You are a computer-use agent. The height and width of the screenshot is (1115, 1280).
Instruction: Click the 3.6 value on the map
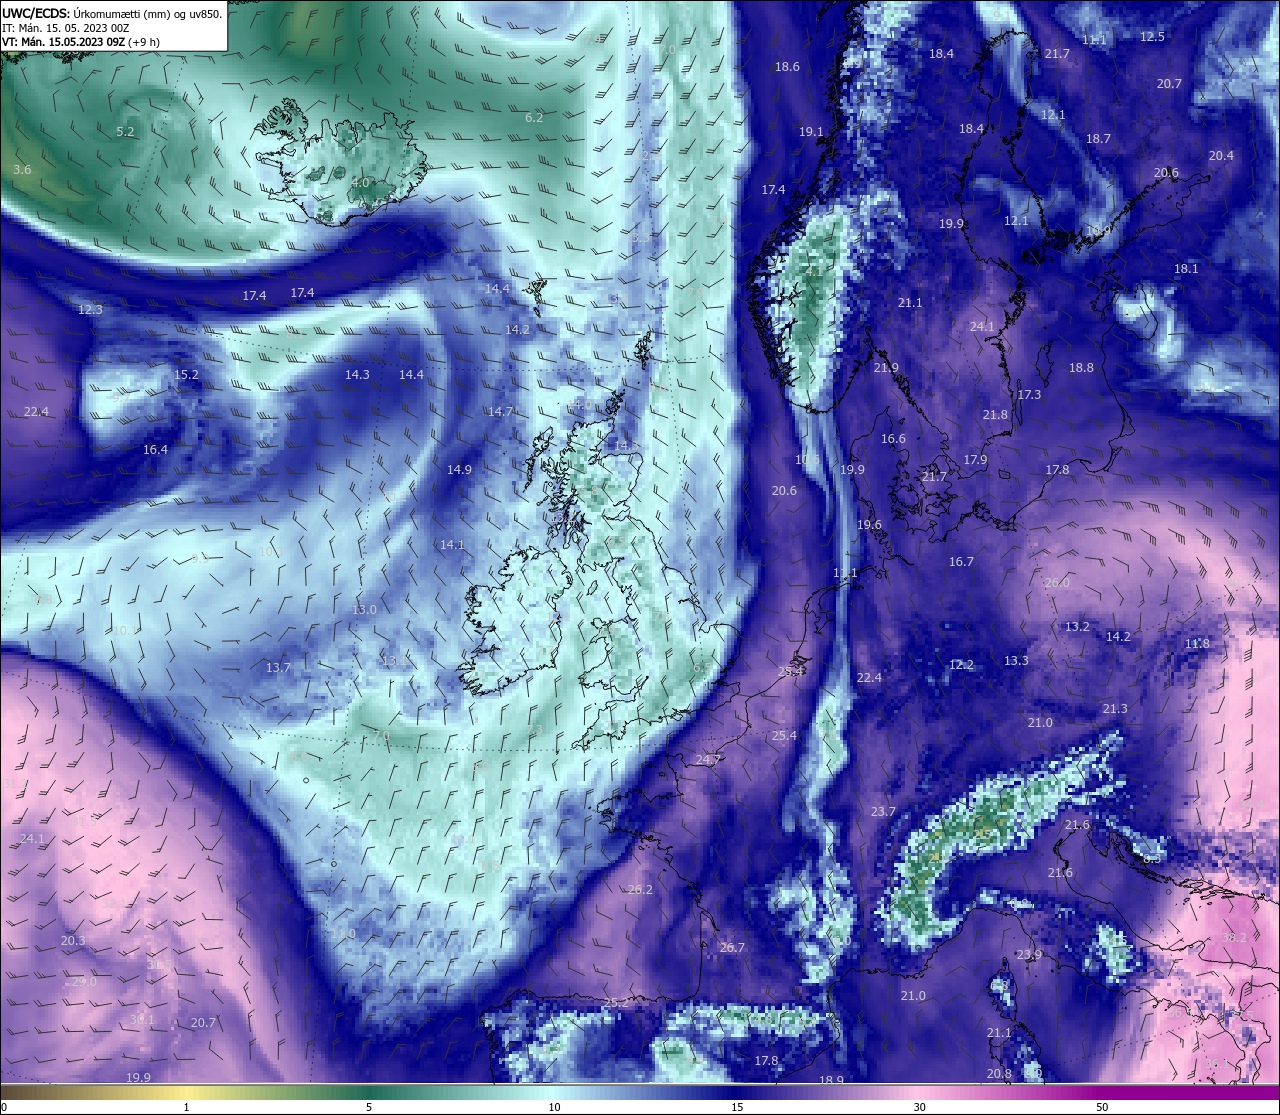coord(22,170)
